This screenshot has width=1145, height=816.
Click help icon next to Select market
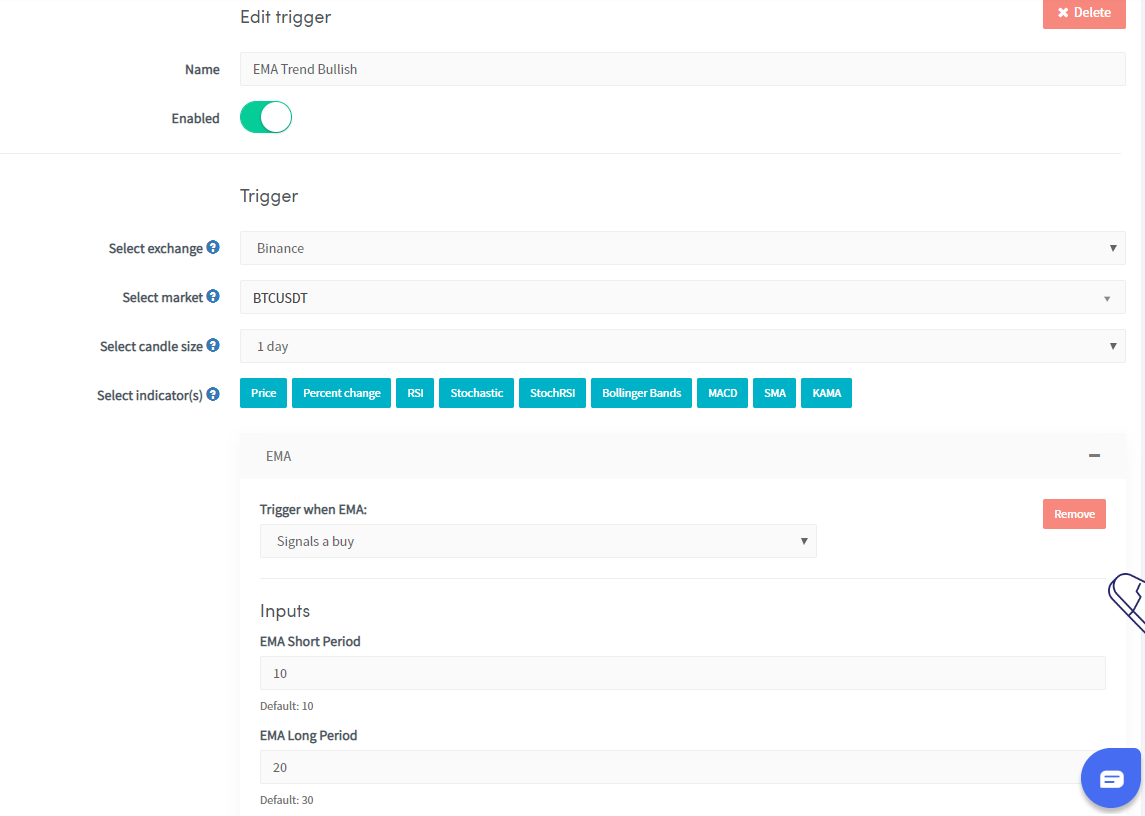(212, 296)
